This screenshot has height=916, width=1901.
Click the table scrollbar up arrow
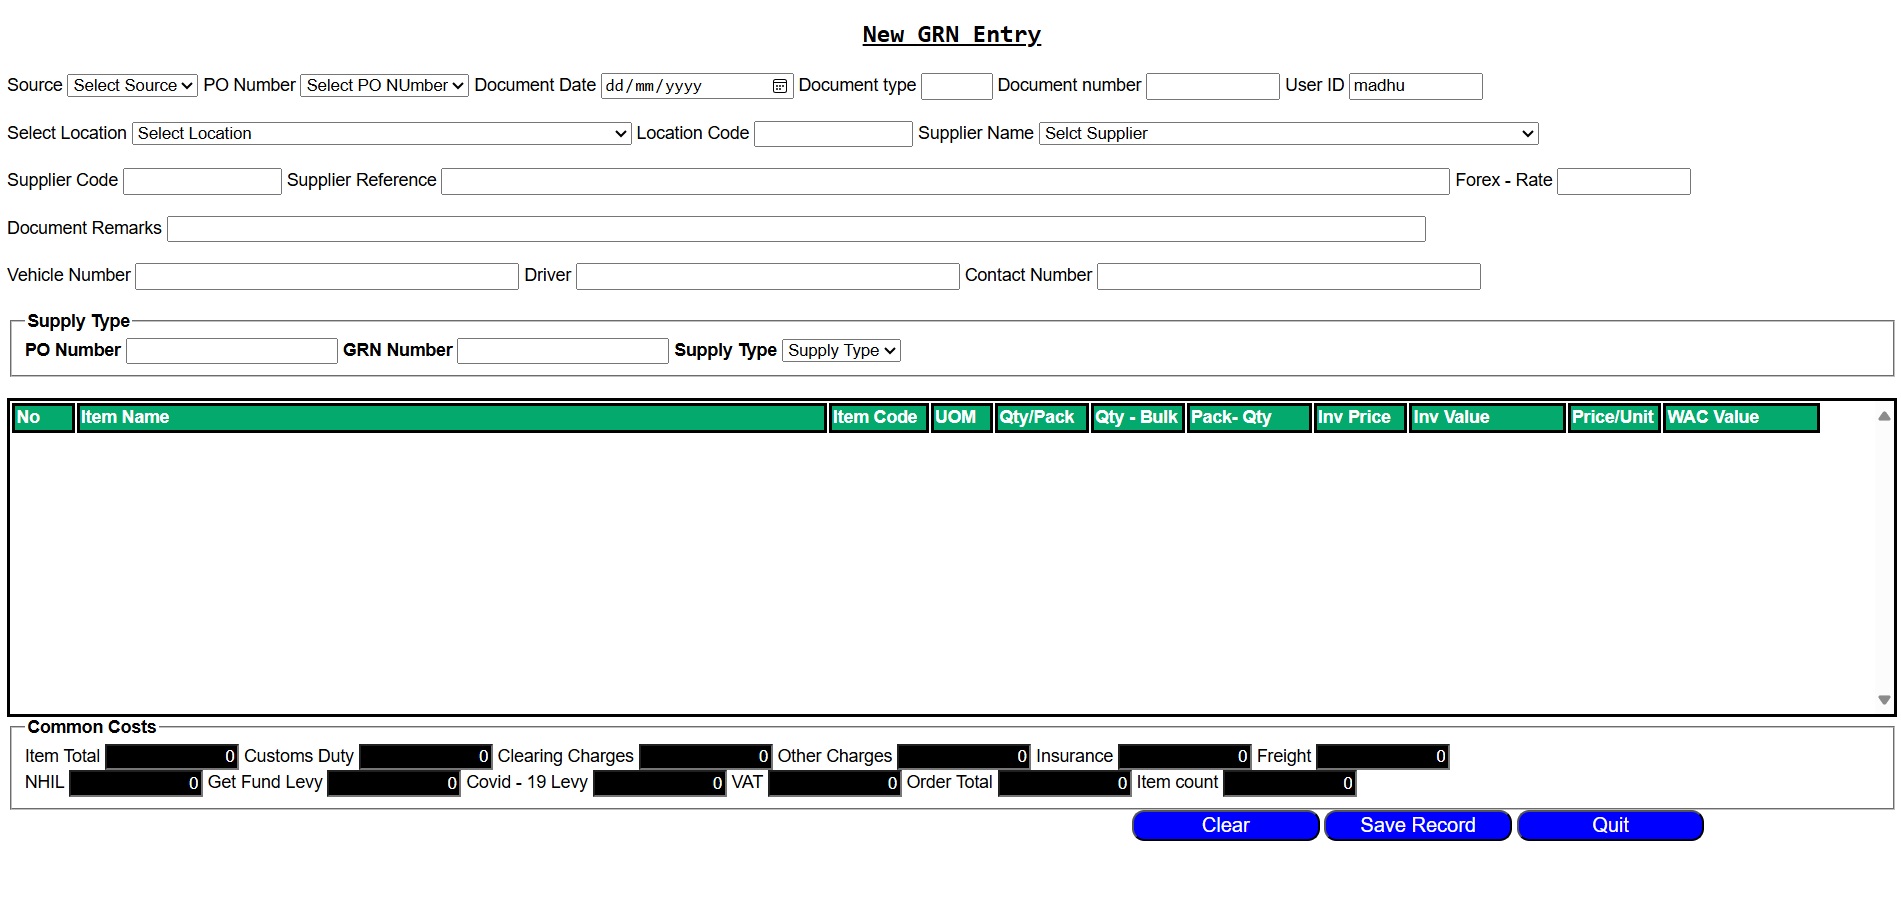1883,416
